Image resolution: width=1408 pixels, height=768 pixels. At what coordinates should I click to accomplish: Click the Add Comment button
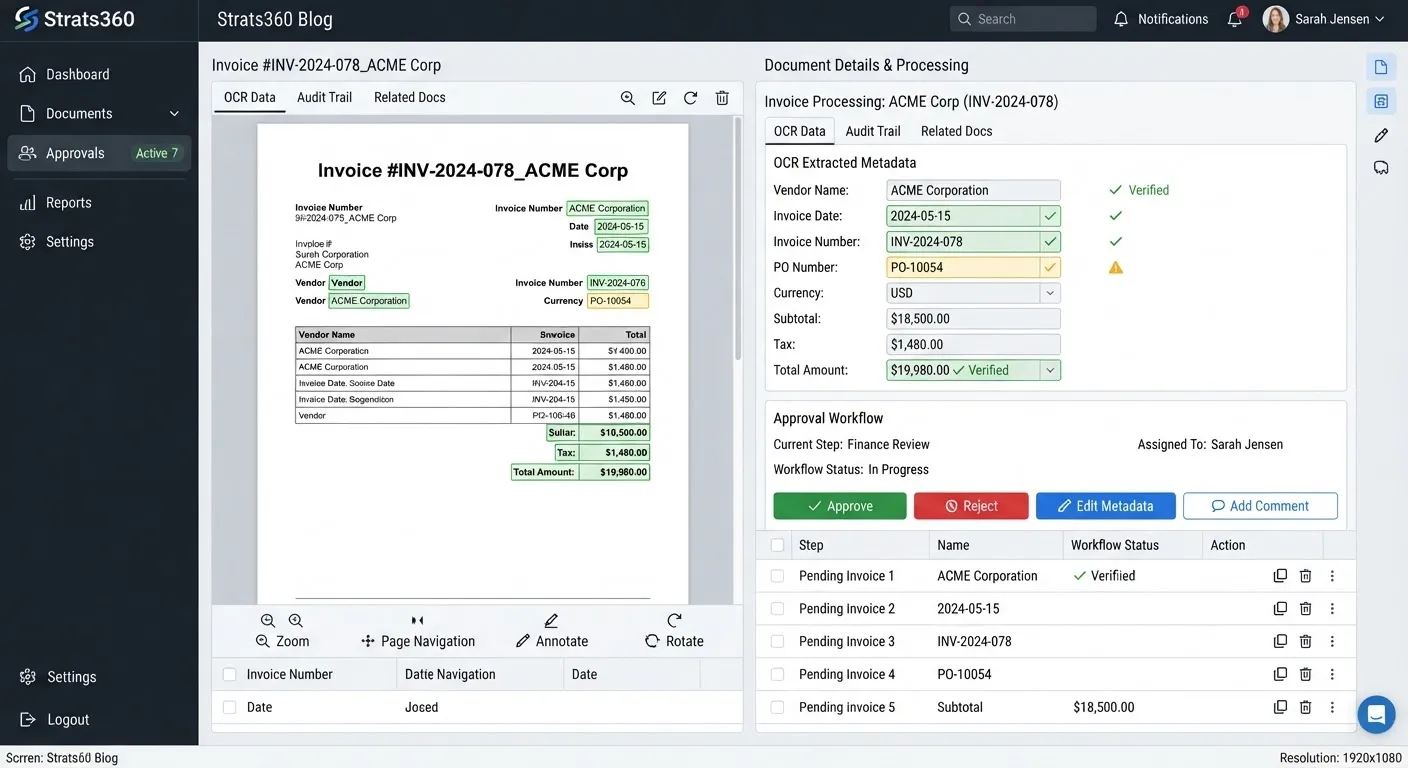[x=1260, y=506]
